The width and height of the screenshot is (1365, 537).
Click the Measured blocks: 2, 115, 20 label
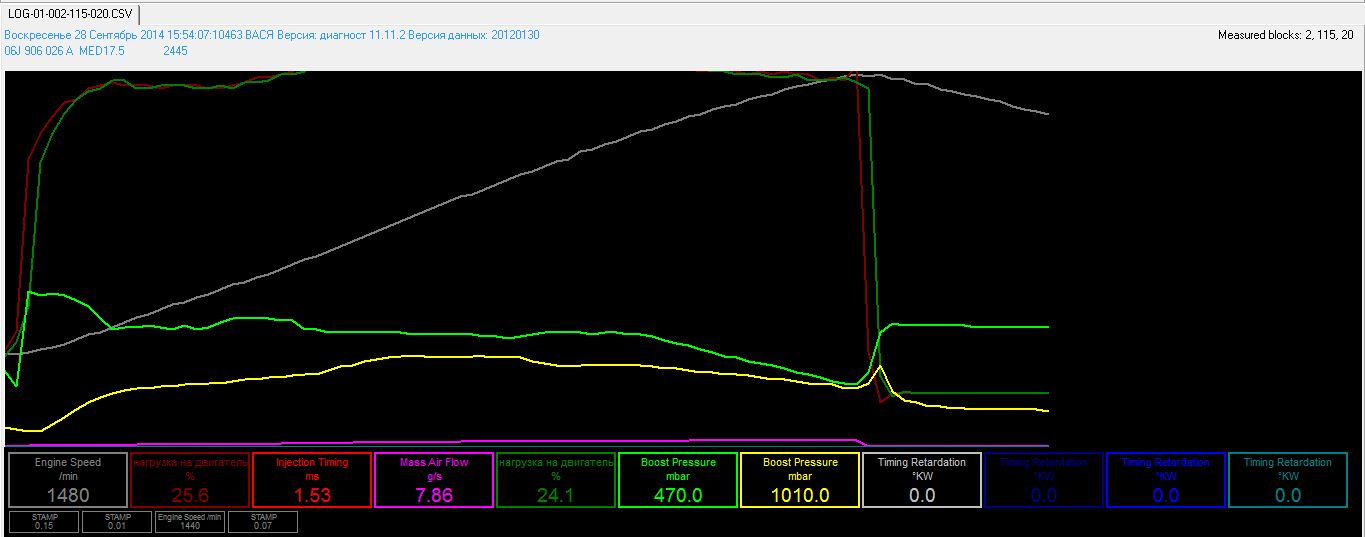[x=1285, y=35]
